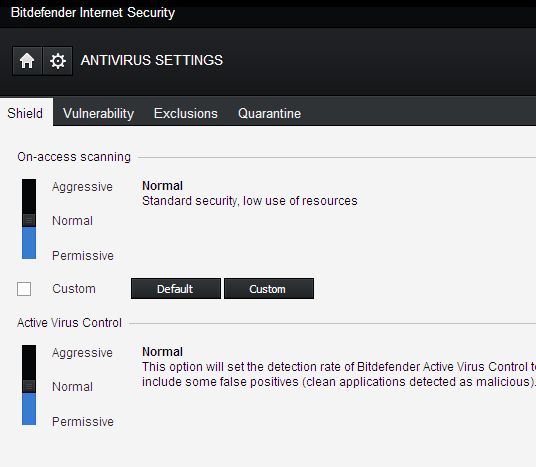The image size is (536, 467).
Task: Select Normal level for On-access scanning
Action: (72, 221)
